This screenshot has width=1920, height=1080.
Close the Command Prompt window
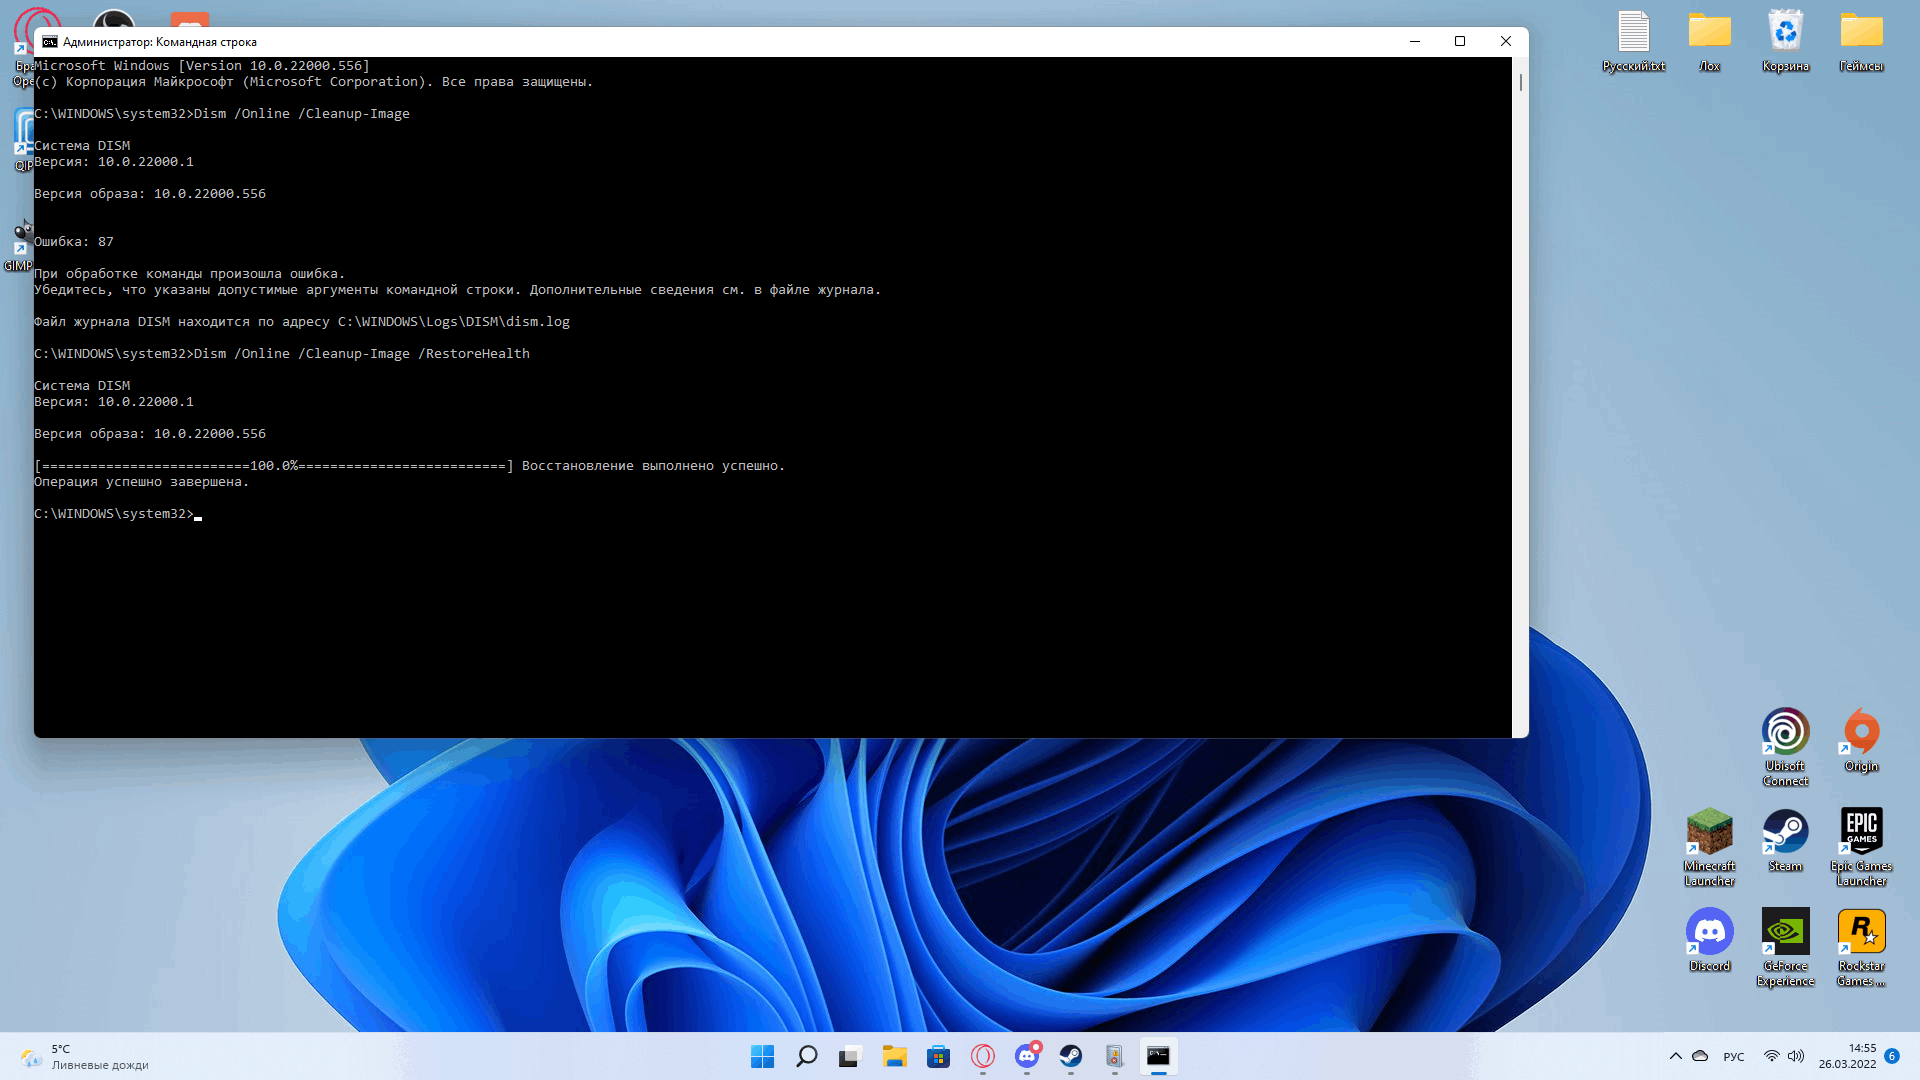click(1506, 41)
